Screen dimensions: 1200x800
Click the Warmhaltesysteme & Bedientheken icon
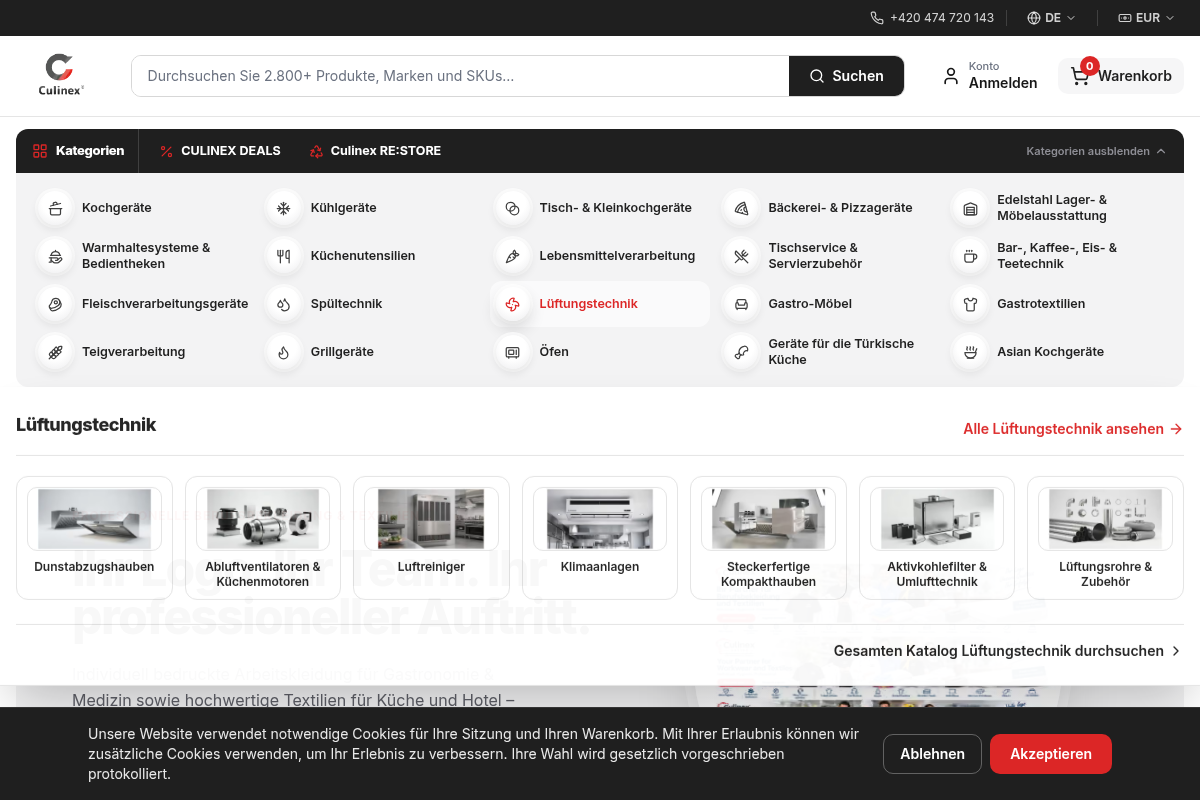(55, 256)
